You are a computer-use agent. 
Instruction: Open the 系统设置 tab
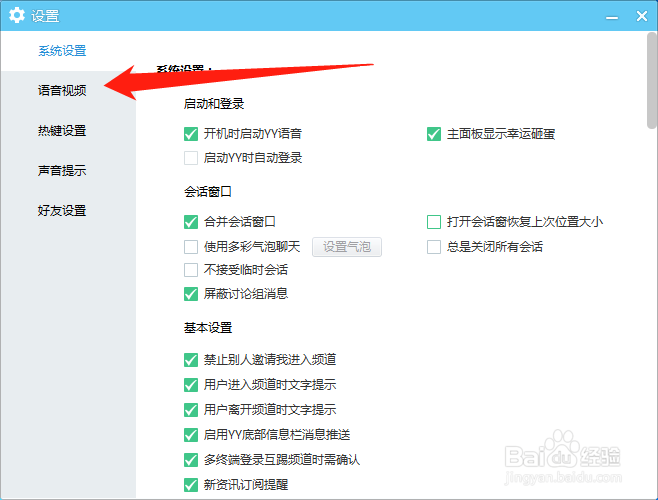(x=62, y=51)
